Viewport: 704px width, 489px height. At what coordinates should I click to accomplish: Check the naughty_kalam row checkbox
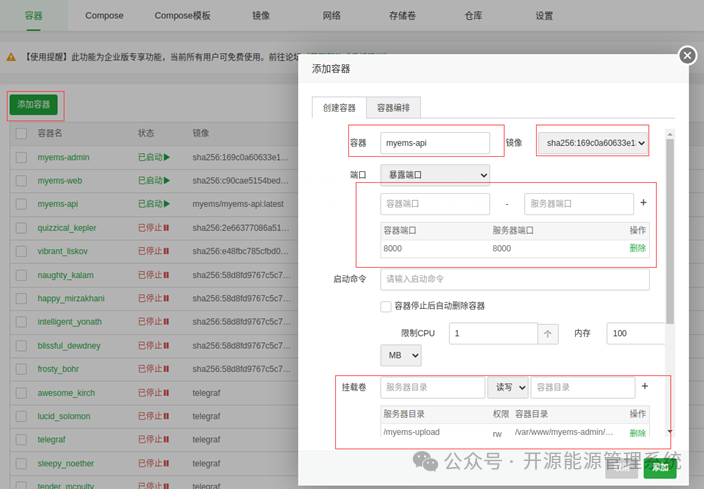[21, 275]
